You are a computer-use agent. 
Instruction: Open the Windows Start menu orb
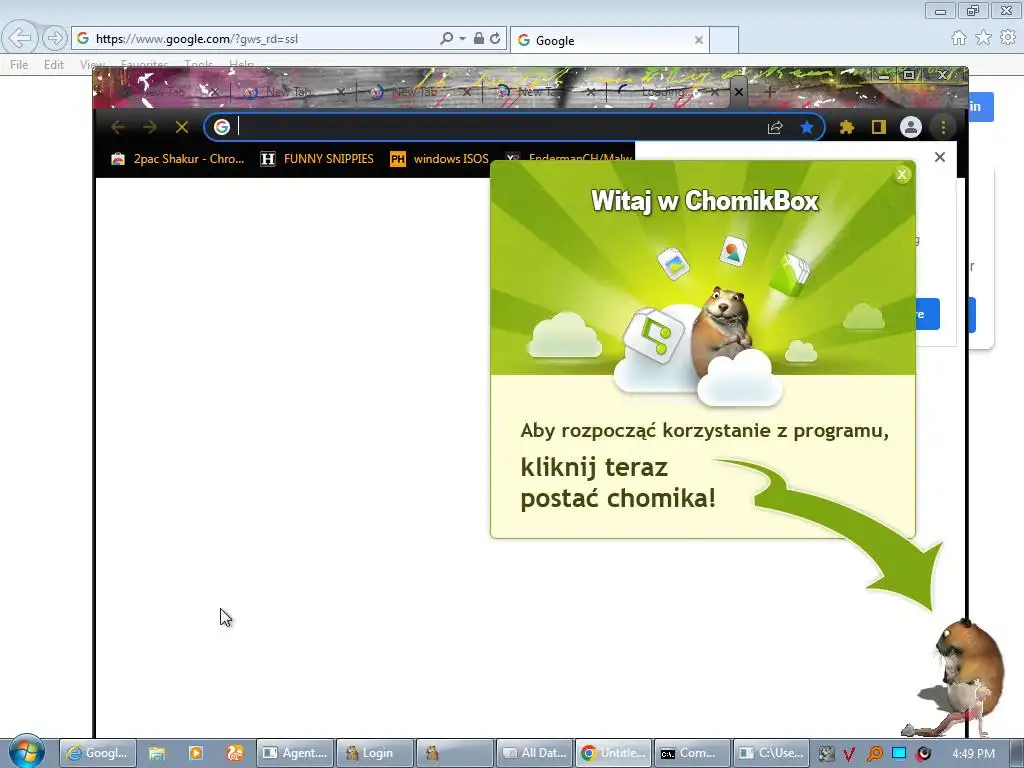click(x=26, y=751)
